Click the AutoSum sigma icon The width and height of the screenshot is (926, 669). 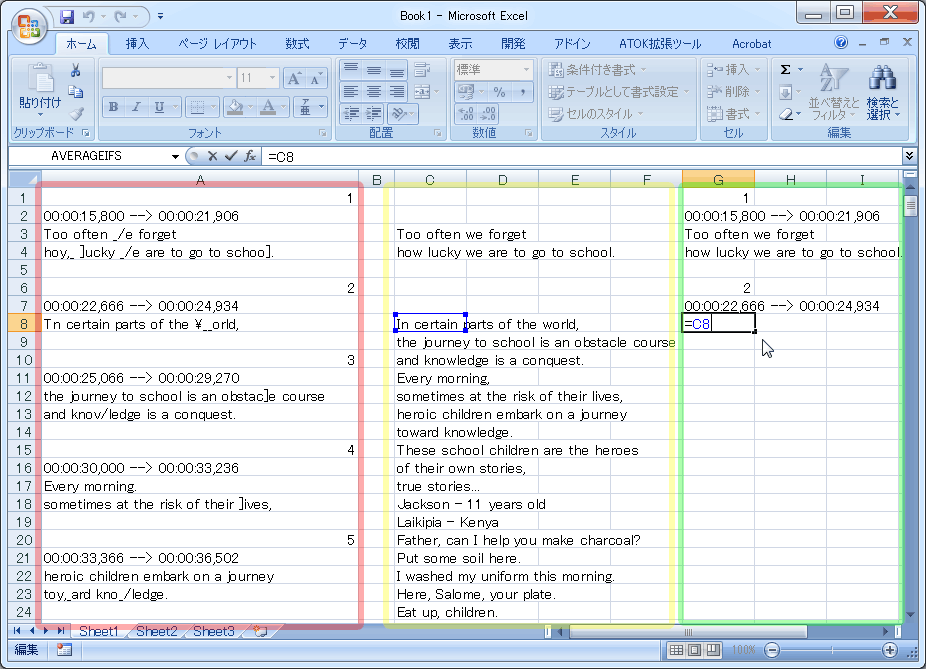click(785, 70)
